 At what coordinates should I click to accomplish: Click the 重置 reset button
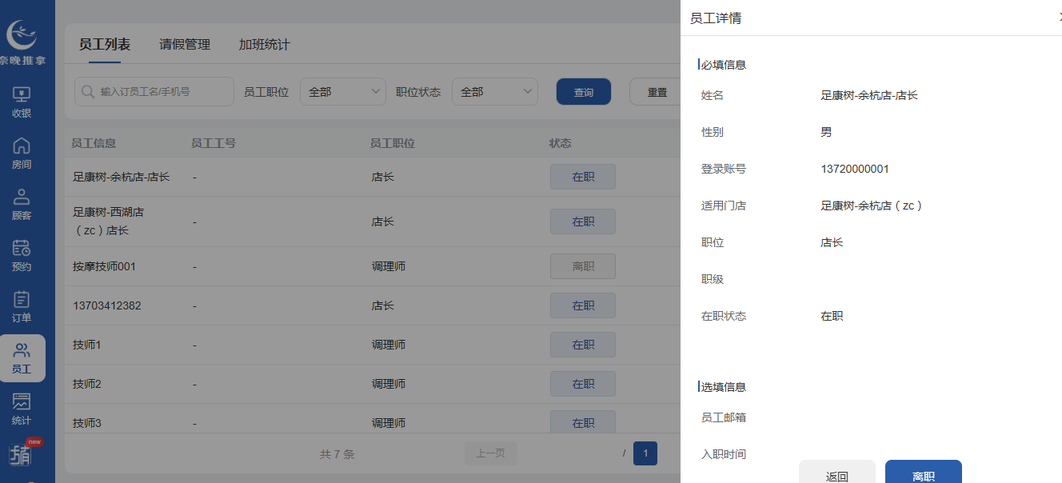click(x=656, y=92)
